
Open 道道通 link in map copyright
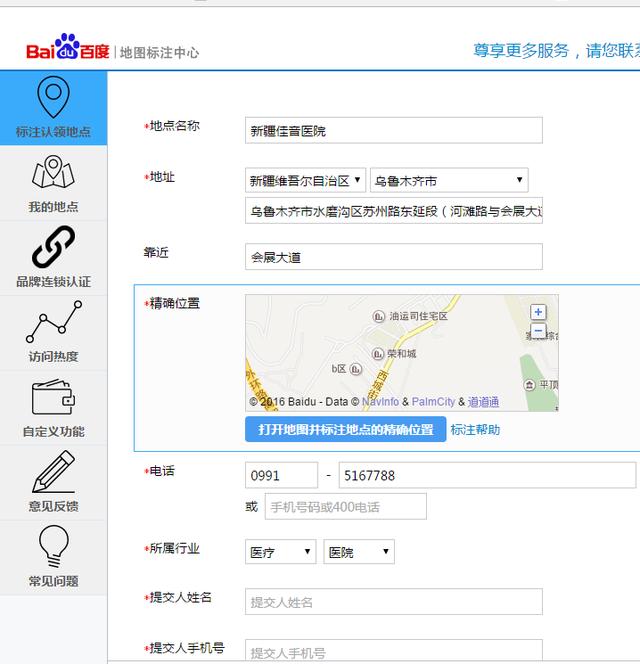pos(483,401)
